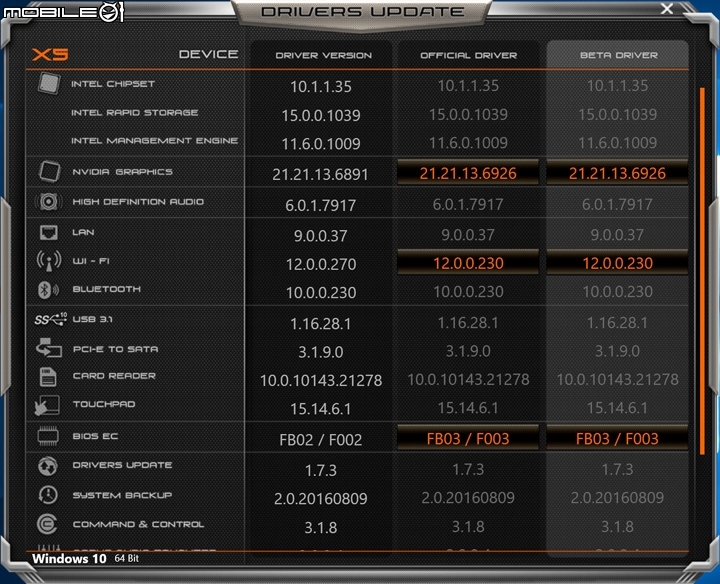Click PCI-E to SATA installed version 3.1.9.0
Image resolution: width=720 pixels, height=584 pixels.
321,352
